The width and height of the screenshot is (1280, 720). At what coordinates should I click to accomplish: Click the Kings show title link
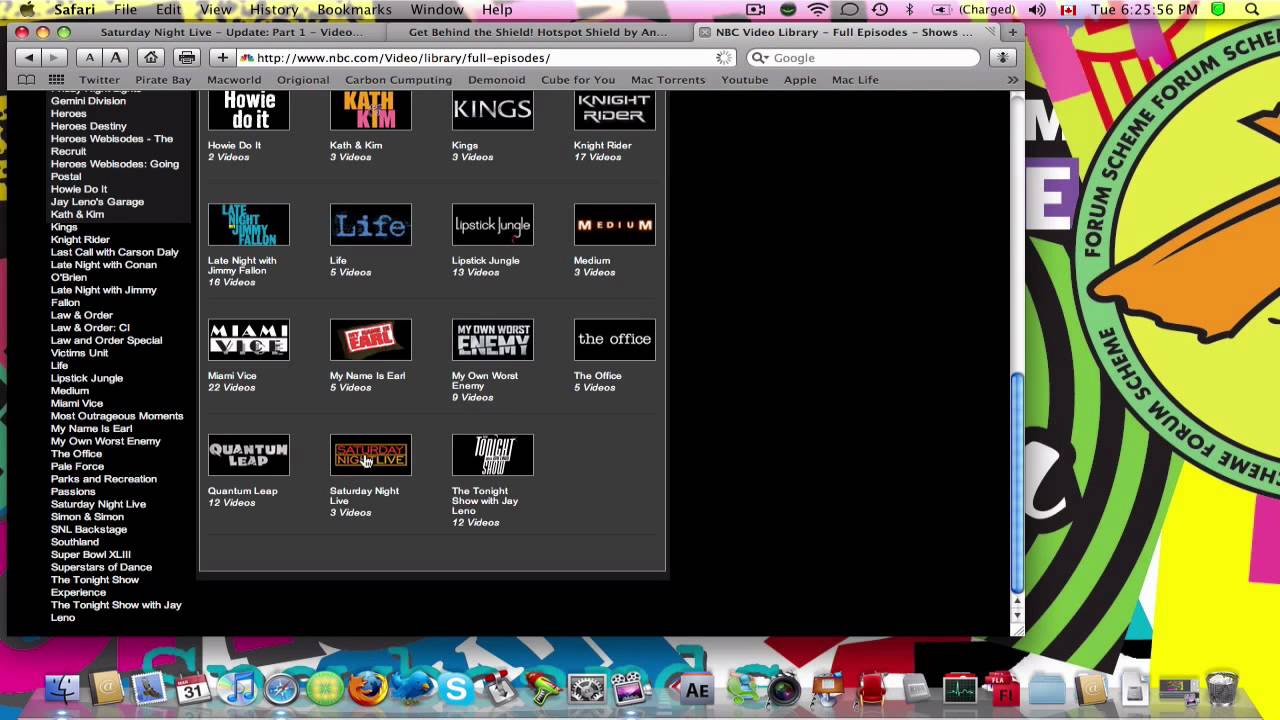[465, 145]
